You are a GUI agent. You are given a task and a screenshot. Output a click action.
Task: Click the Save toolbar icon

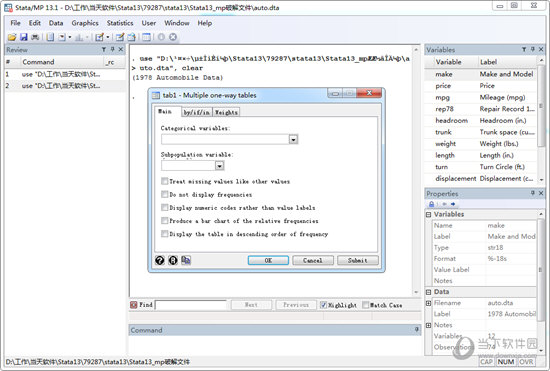(24, 37)
